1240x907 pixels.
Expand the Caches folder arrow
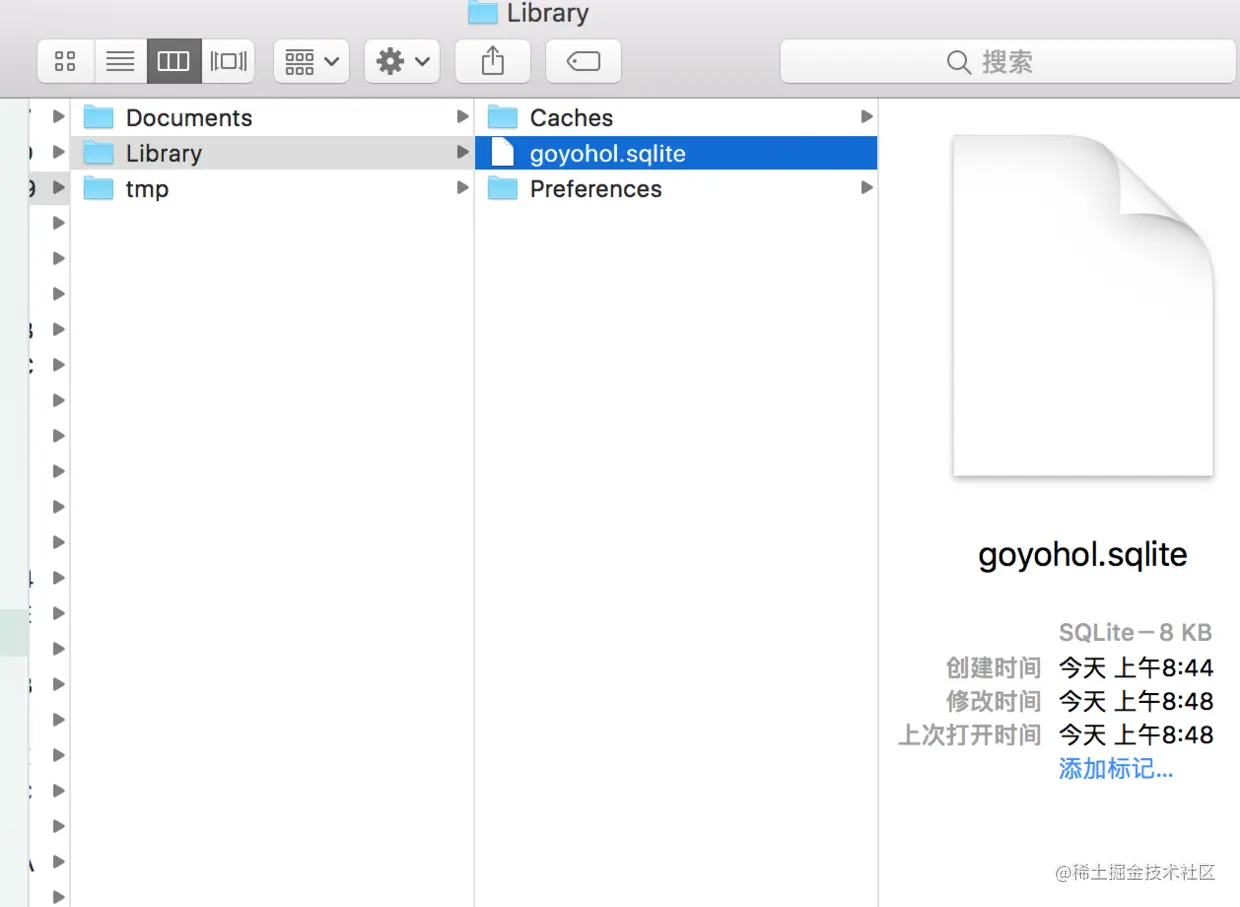pos(866,117)
